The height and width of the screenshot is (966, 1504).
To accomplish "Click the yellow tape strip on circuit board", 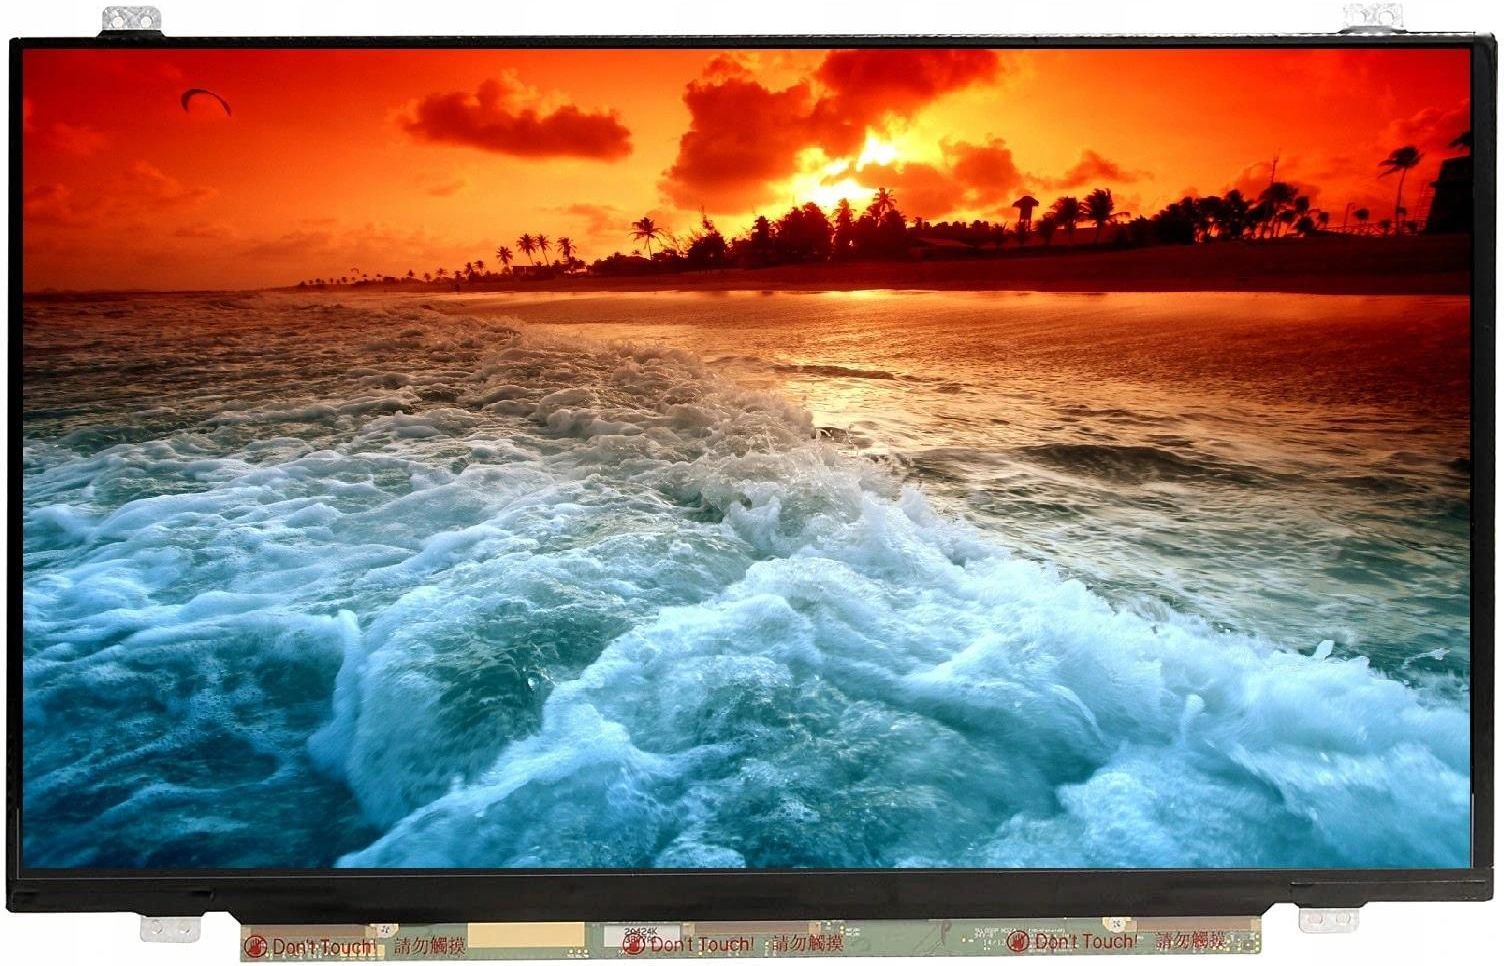I will (x=525, y=936).
